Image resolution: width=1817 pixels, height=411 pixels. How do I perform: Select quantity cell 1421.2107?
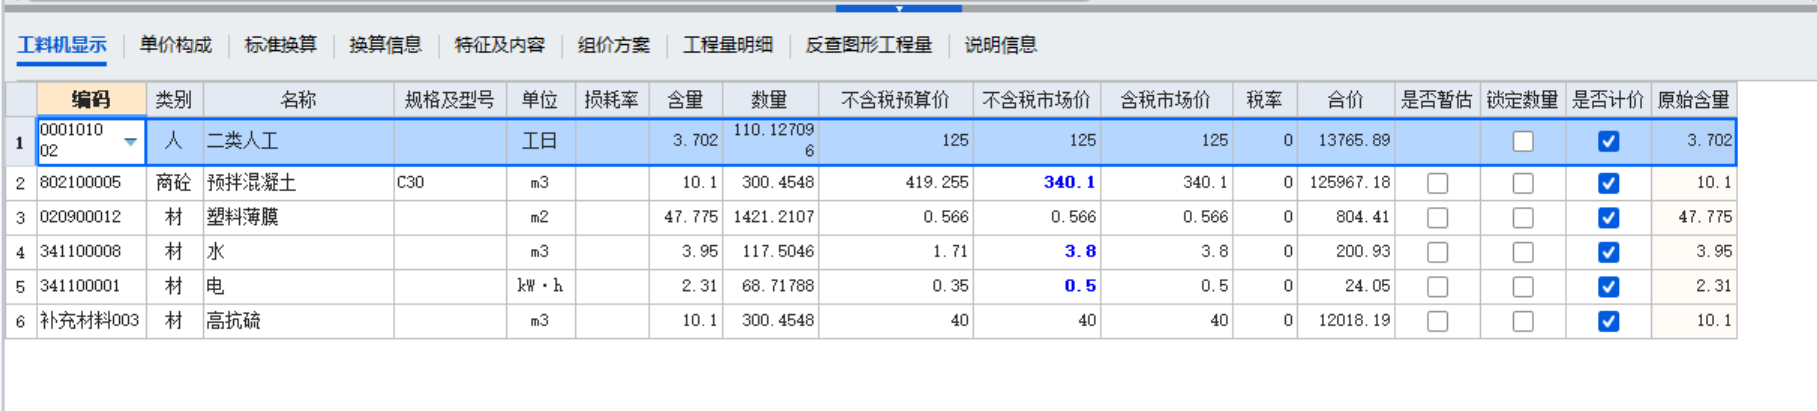coord(770,218)
